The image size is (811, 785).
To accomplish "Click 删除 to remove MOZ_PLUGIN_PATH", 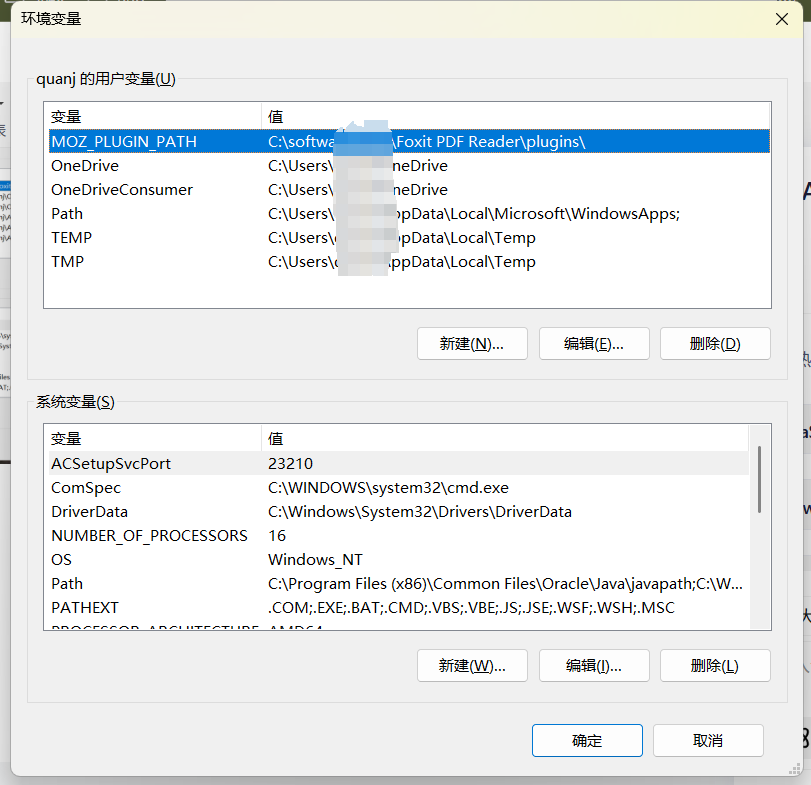I will point(715,343).
